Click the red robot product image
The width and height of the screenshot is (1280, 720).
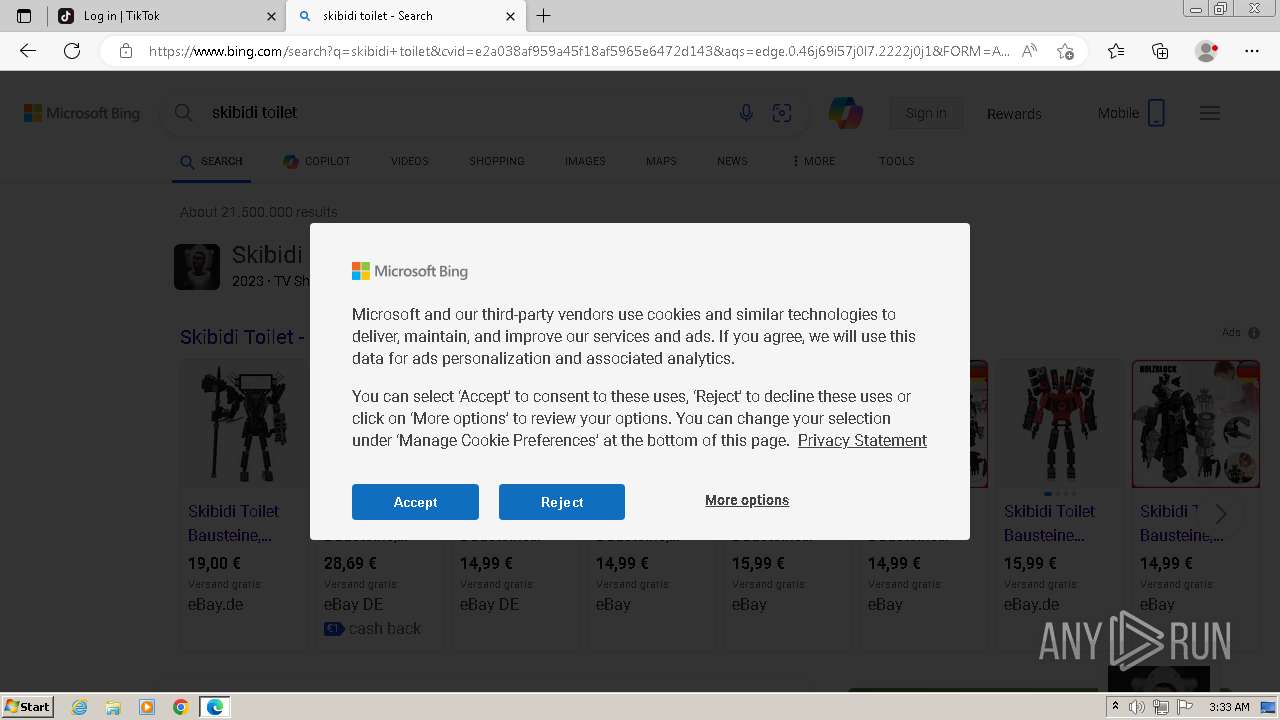coord(1058,425)
